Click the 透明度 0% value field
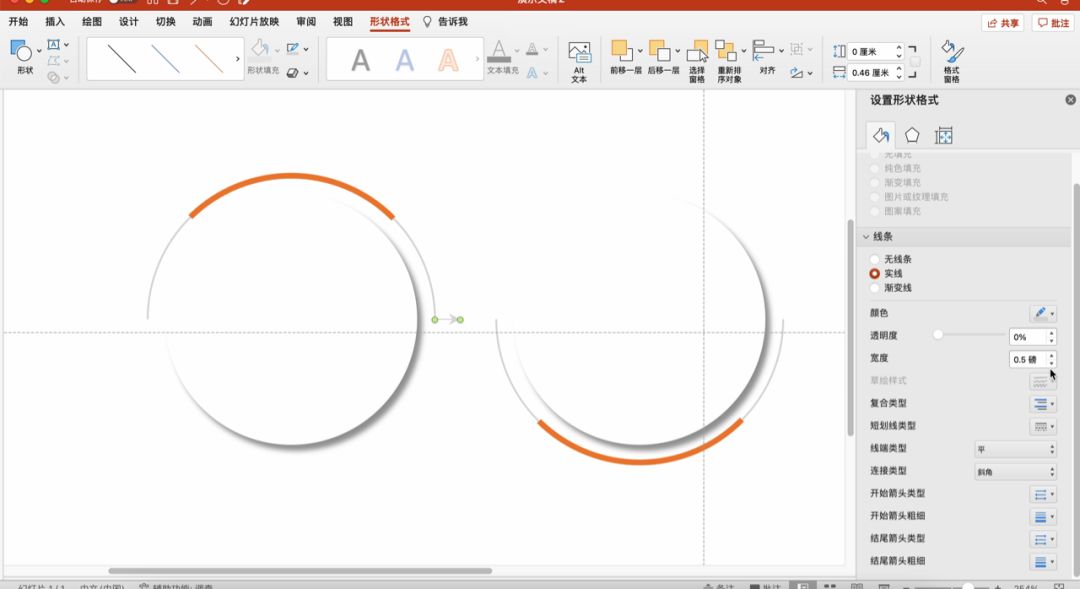The image size is (1080, 589). [x=1028, y=337]
